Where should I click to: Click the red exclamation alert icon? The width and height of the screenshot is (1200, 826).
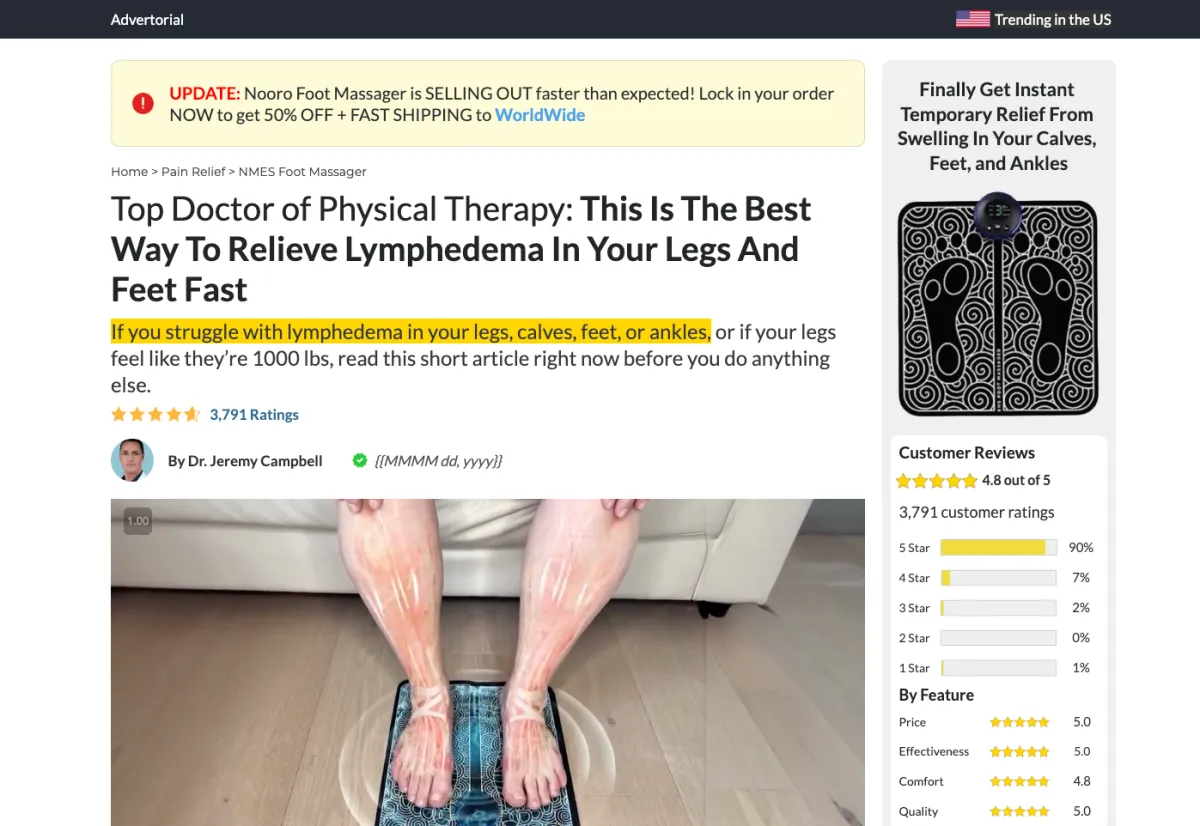[x=143, y=103]
